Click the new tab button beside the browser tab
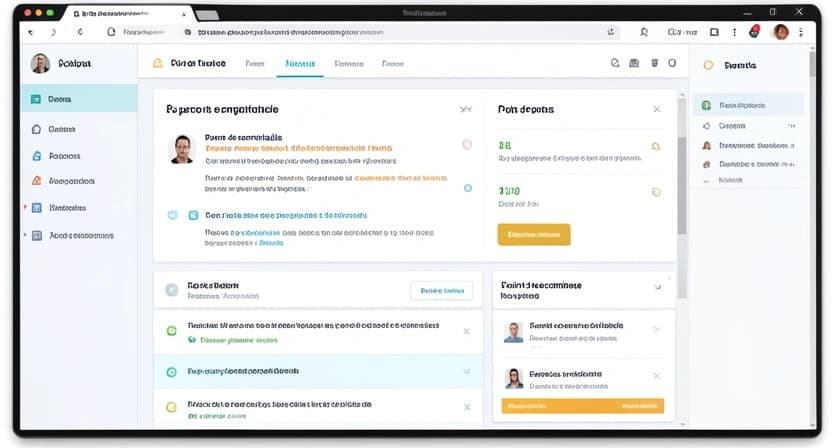Viewport: 832px width, 448px height. click(x=207, y=15)
